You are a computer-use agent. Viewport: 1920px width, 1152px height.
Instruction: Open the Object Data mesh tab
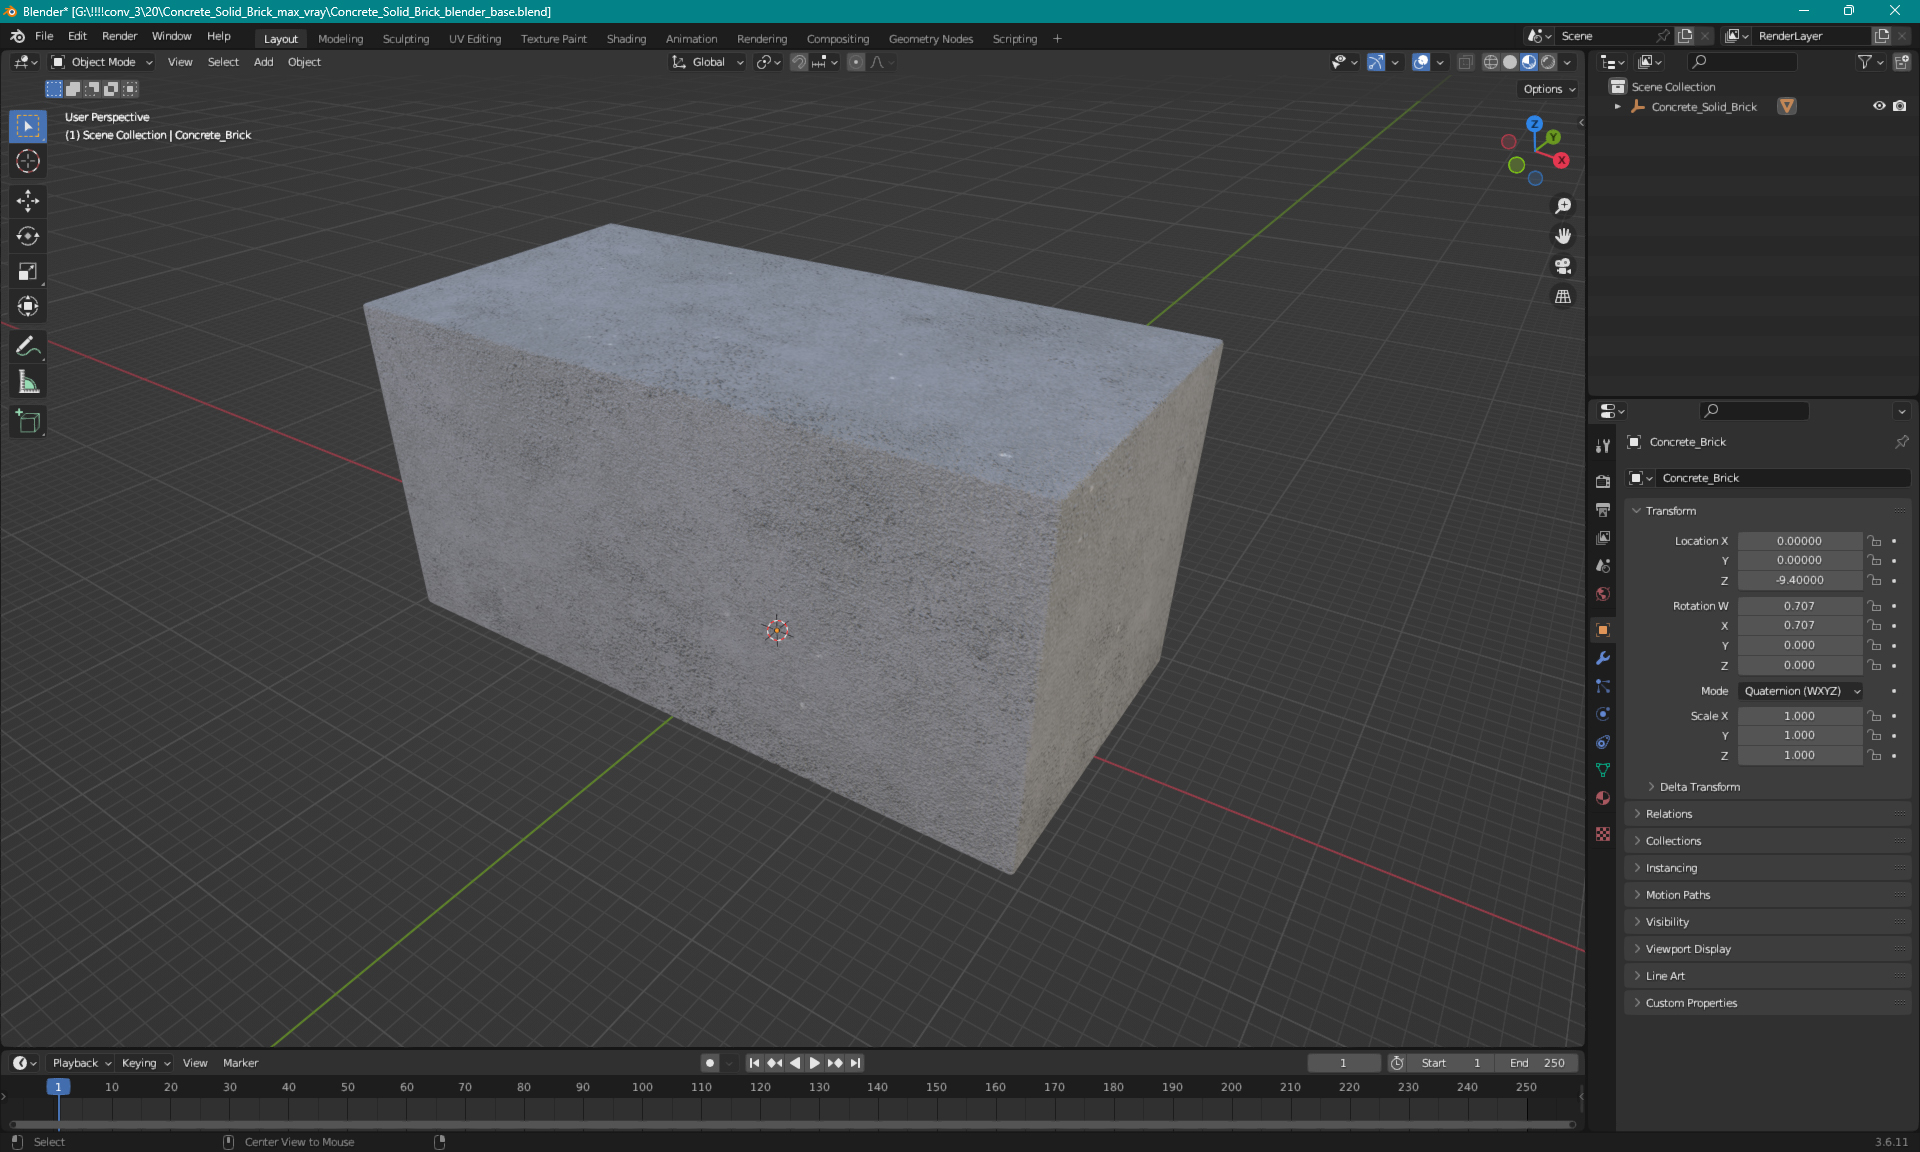pos(1603,770)
